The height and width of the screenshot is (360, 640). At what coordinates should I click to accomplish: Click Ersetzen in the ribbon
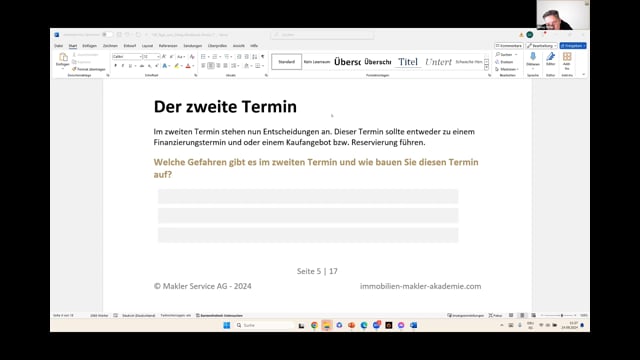(504, 62)
